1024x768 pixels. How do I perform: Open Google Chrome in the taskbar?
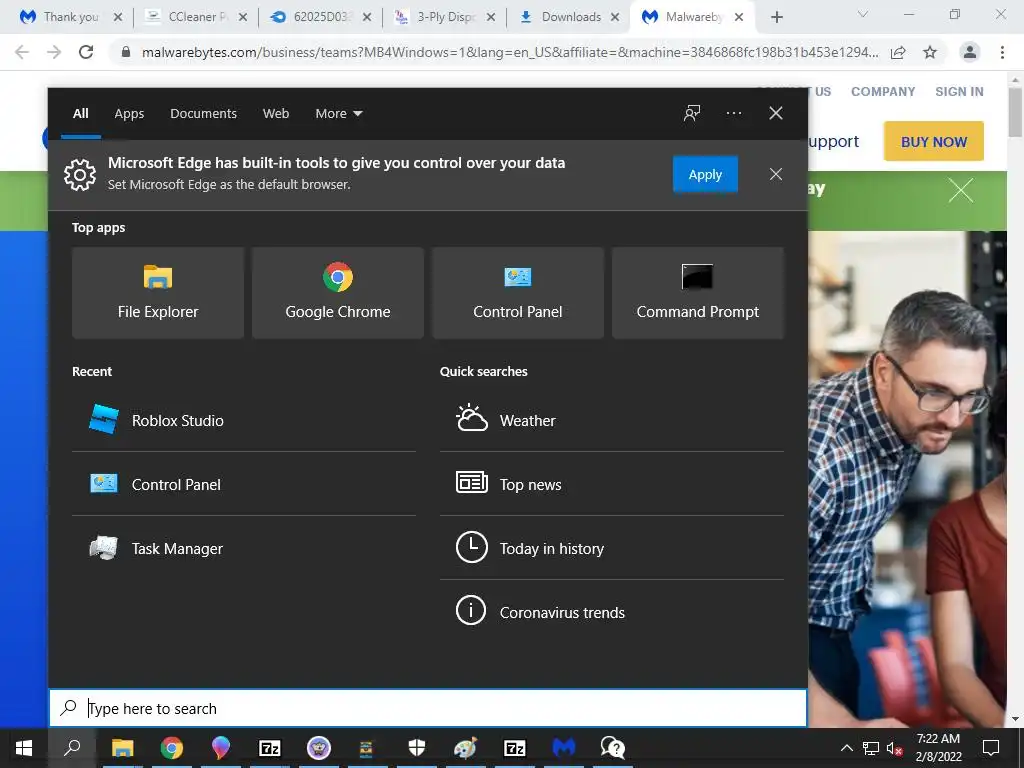172,748
